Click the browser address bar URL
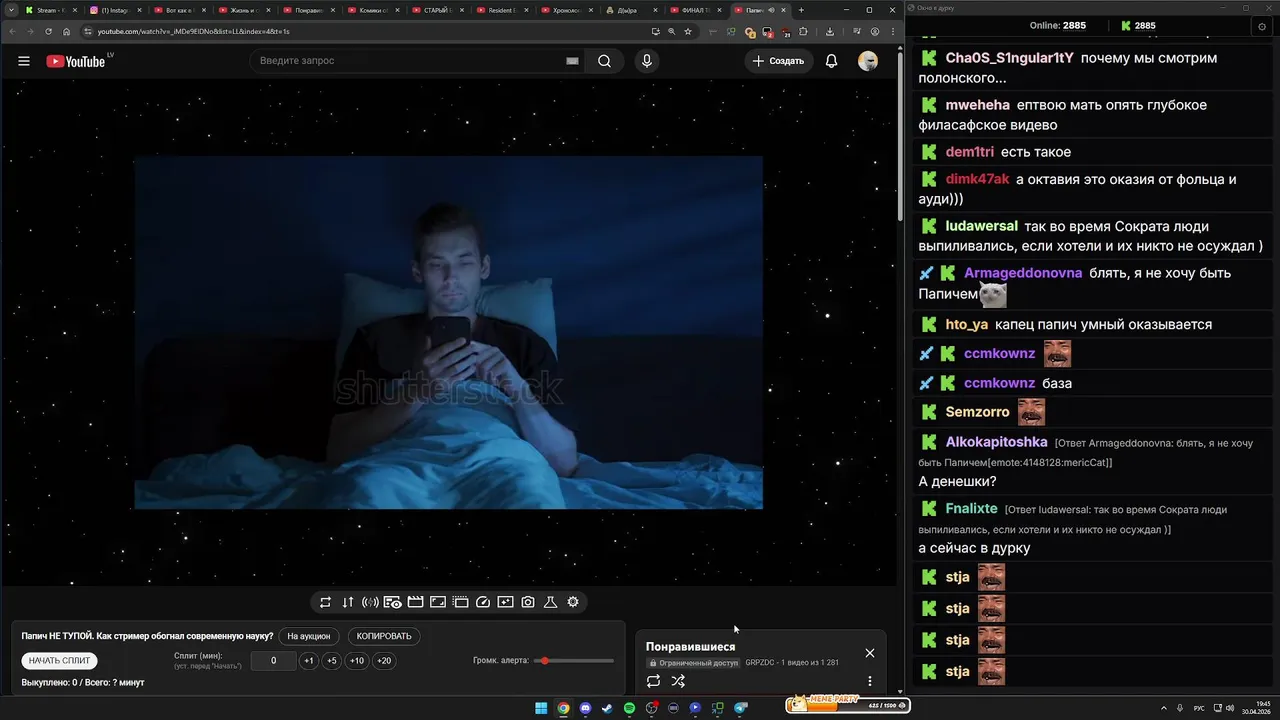This screenshot has width=1280, height=720. (x=193, y=31)
